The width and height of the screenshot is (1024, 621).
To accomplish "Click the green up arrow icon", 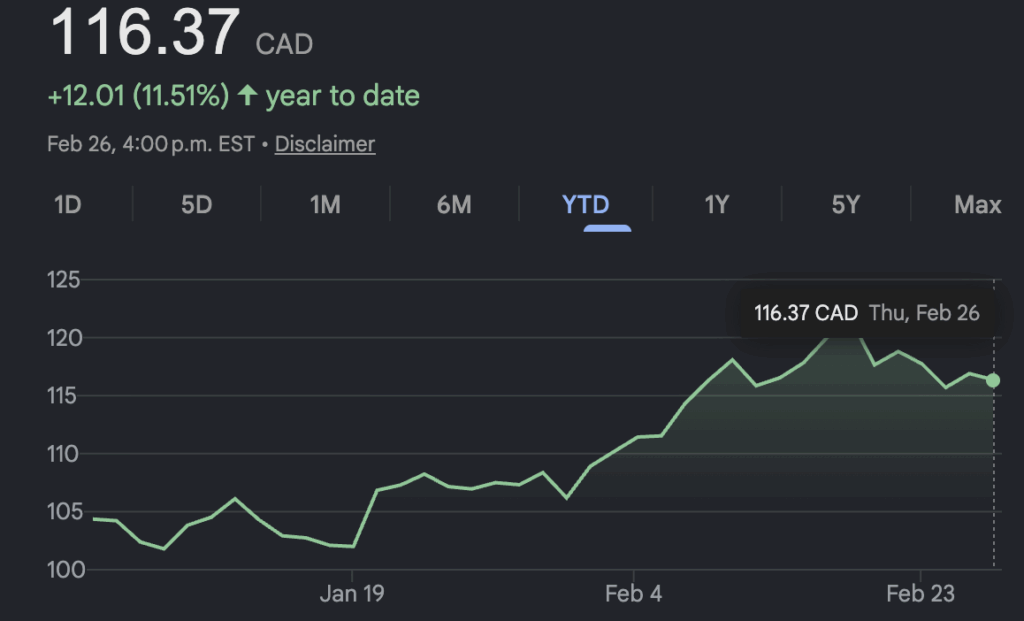I will point(248,96).
